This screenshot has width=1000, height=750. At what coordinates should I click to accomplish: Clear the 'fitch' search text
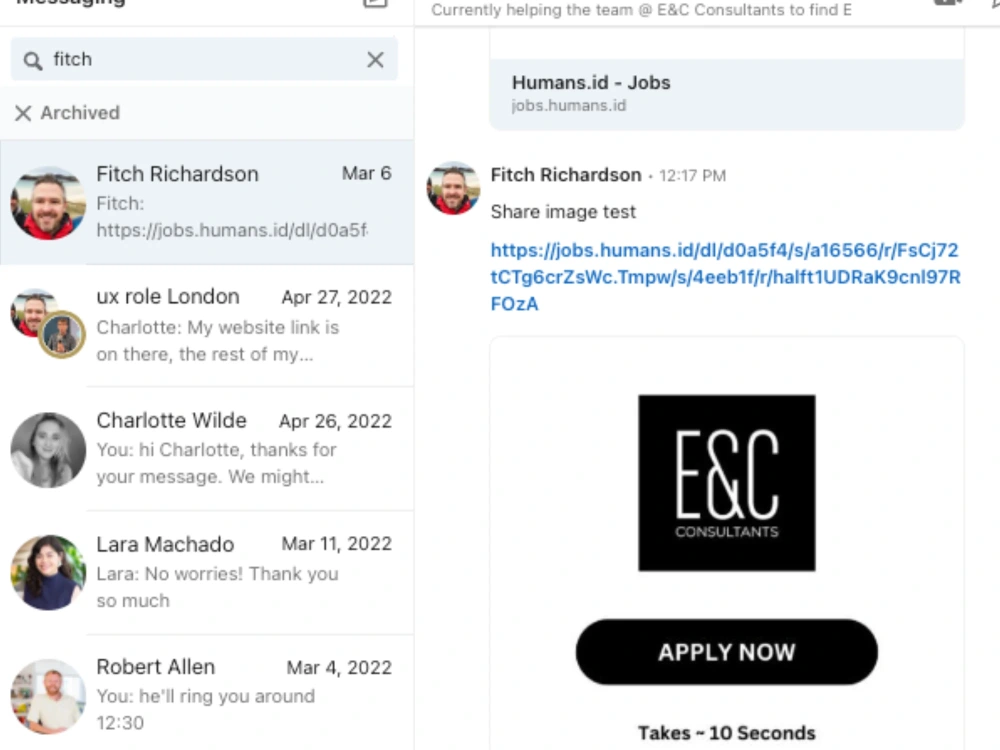pyautogui.click(x=376, y=59)
